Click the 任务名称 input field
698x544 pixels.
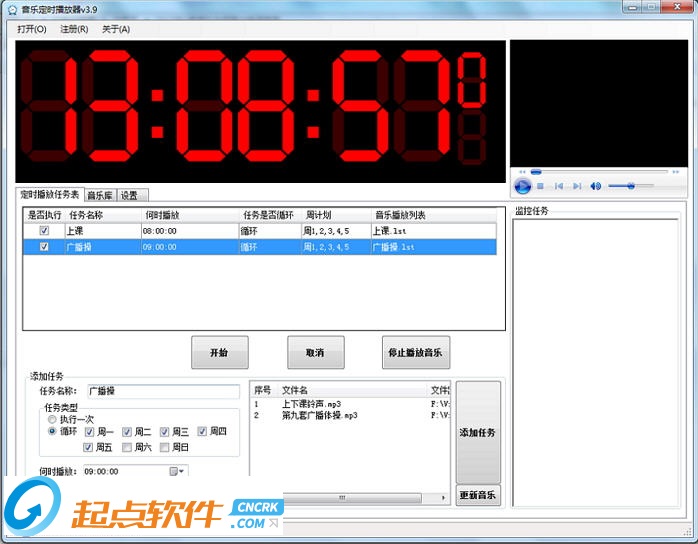tap(163, 391)
